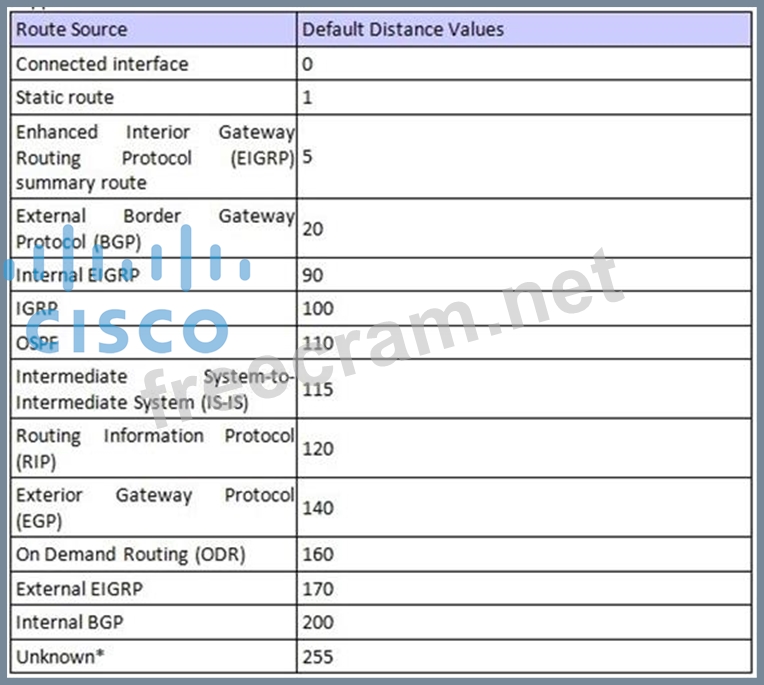Image resolution: width=764 pixels, height=685 pixels.
Task: Click the distance value 20
Action: [x=312, y=229]
